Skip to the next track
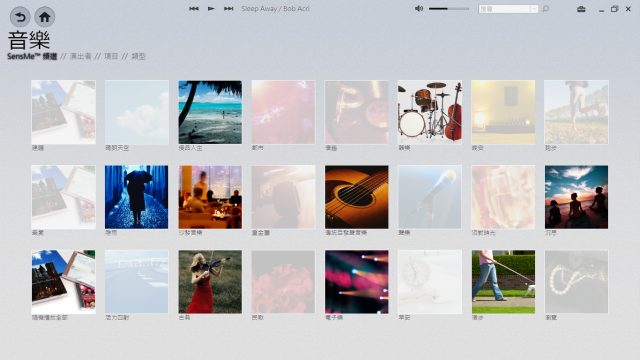This screenshot has height=360, width=640. pos(229,9)
